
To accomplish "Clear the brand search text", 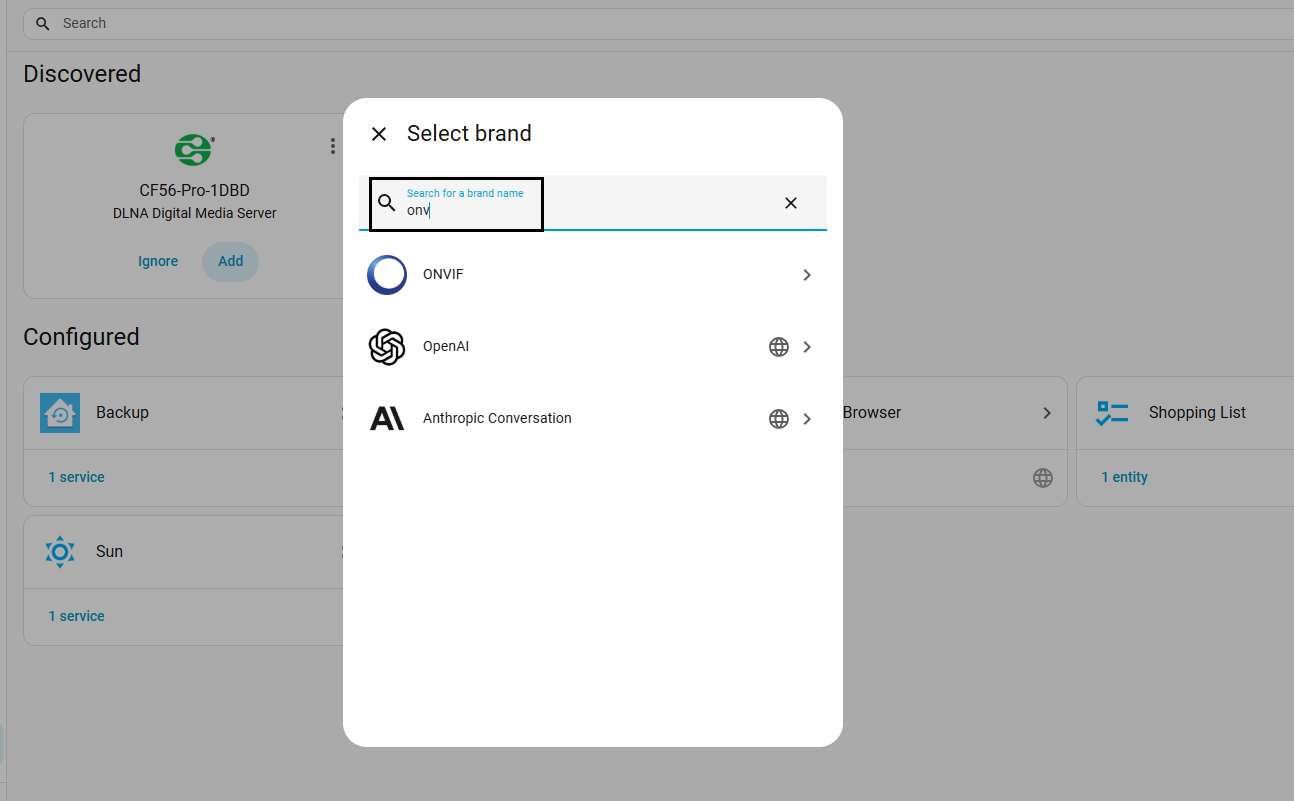I will (791, 203).
